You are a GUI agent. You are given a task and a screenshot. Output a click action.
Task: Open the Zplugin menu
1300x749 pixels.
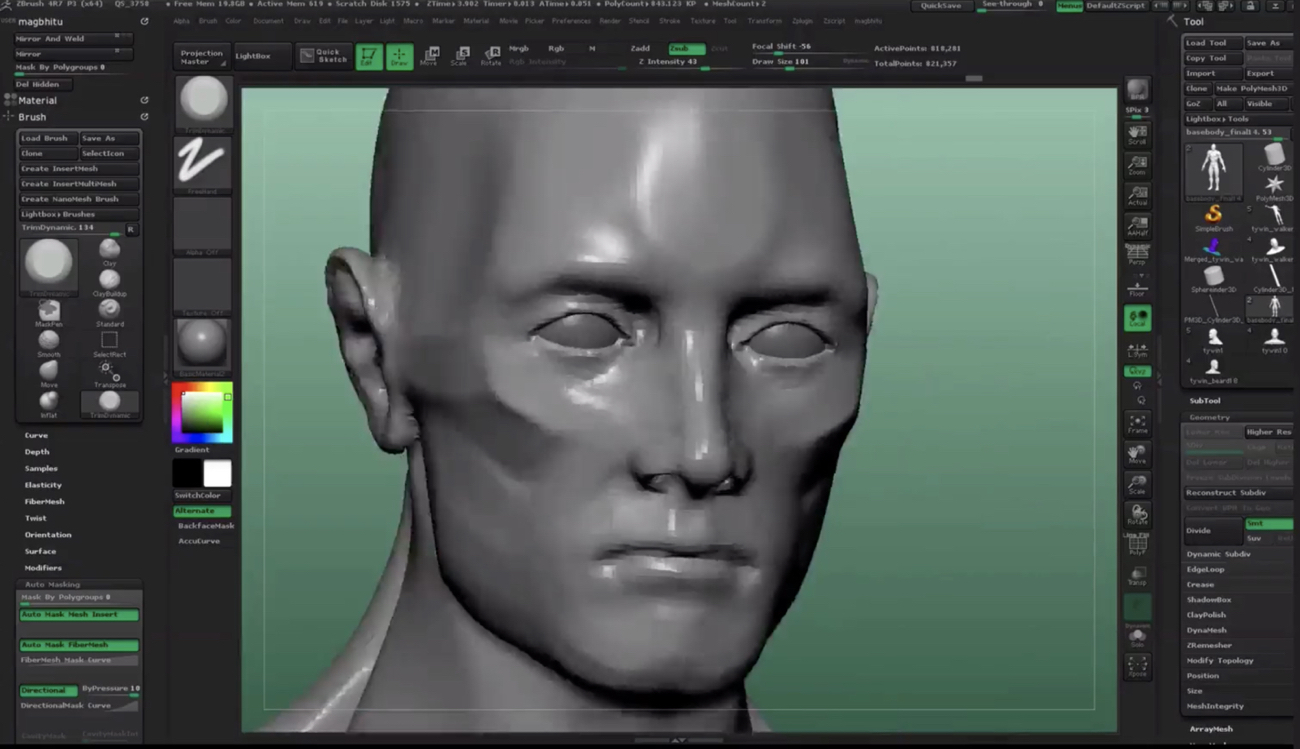802,21
